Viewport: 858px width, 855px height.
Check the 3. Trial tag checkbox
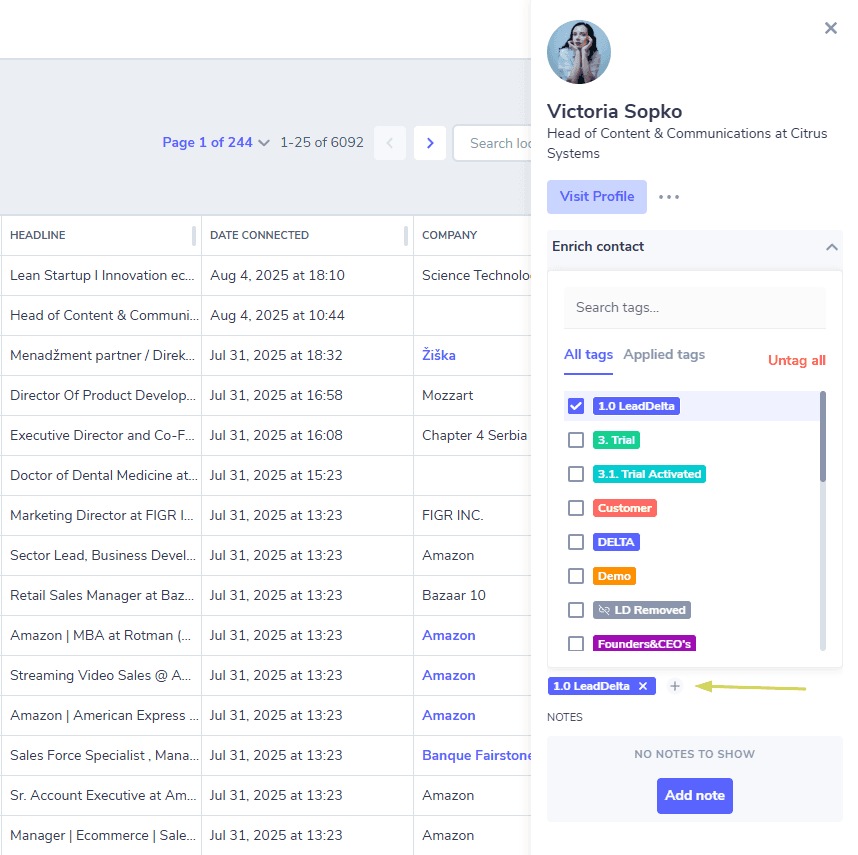576,440
